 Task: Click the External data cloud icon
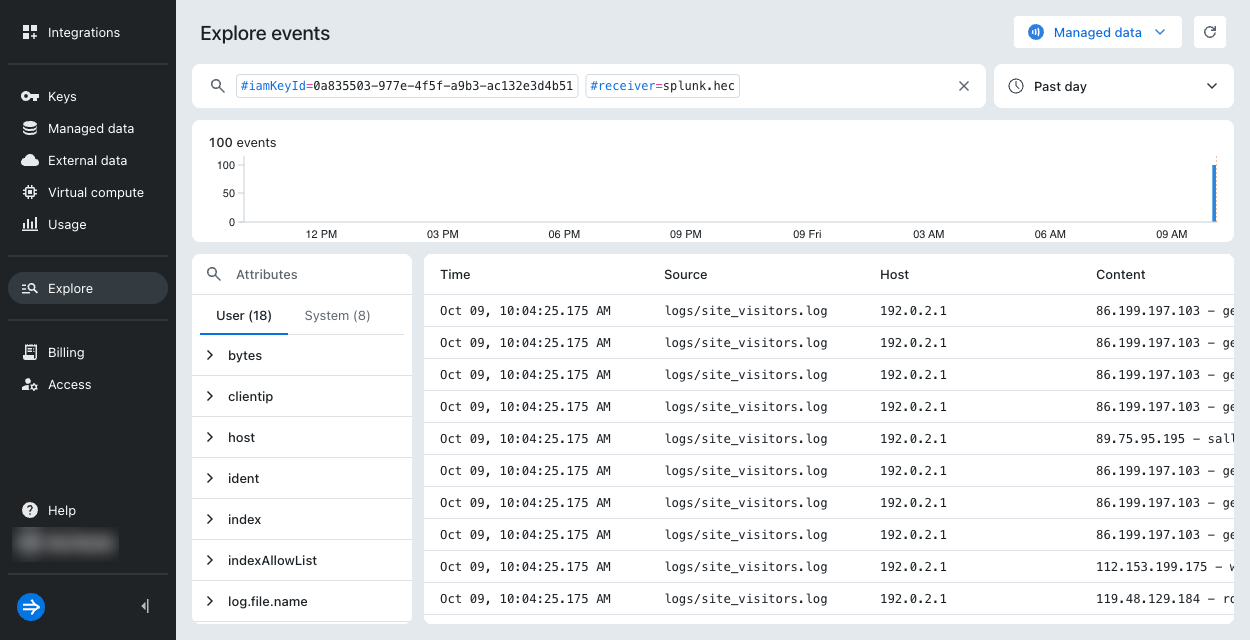tap(30, 160)
